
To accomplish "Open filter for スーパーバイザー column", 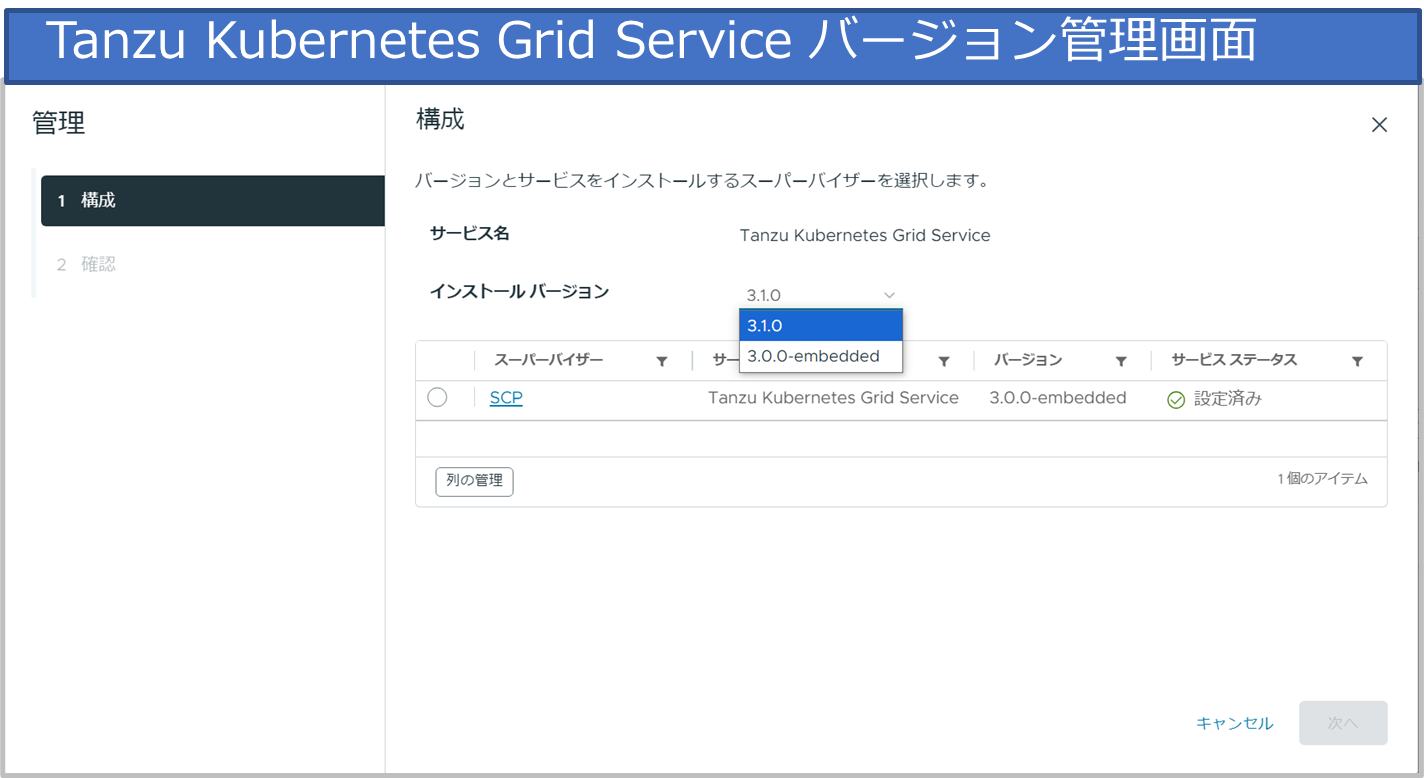I will tap(662, 361).
